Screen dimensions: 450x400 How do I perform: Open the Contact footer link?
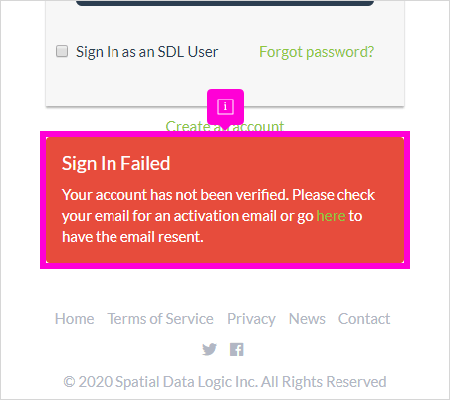click(x=364, y=319)
